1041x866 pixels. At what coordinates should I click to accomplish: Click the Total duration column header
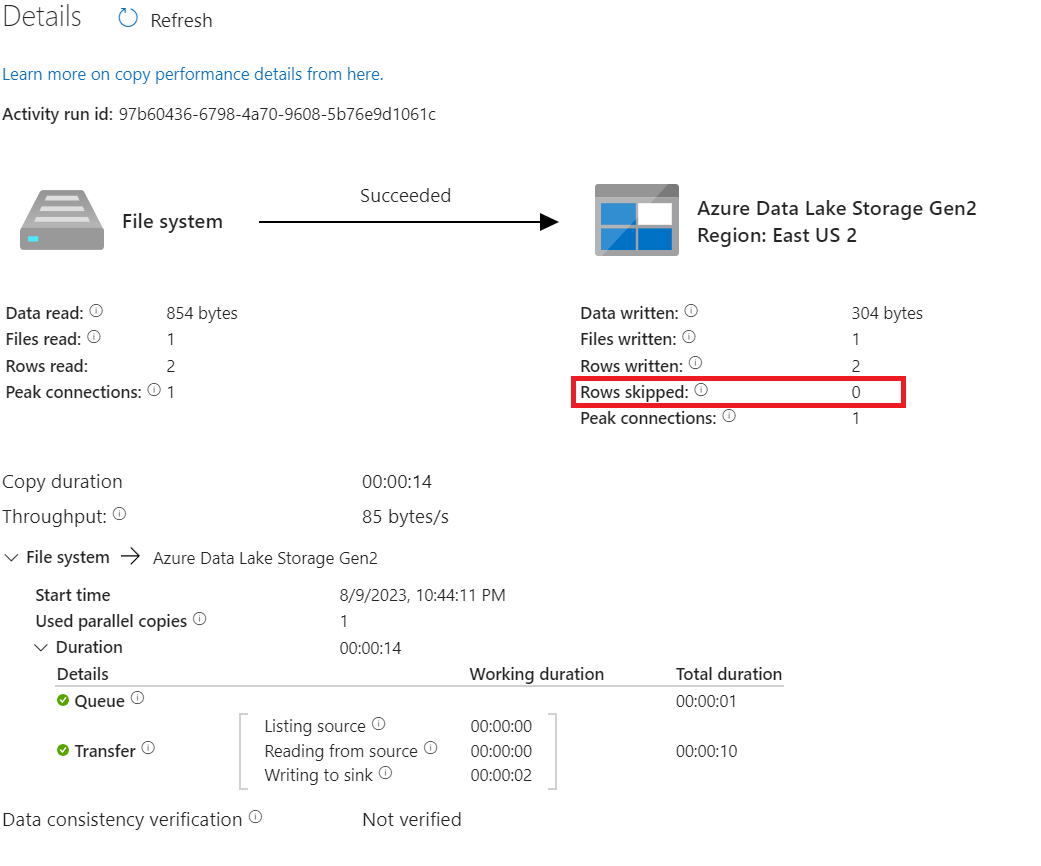click(x=728, y=674)
